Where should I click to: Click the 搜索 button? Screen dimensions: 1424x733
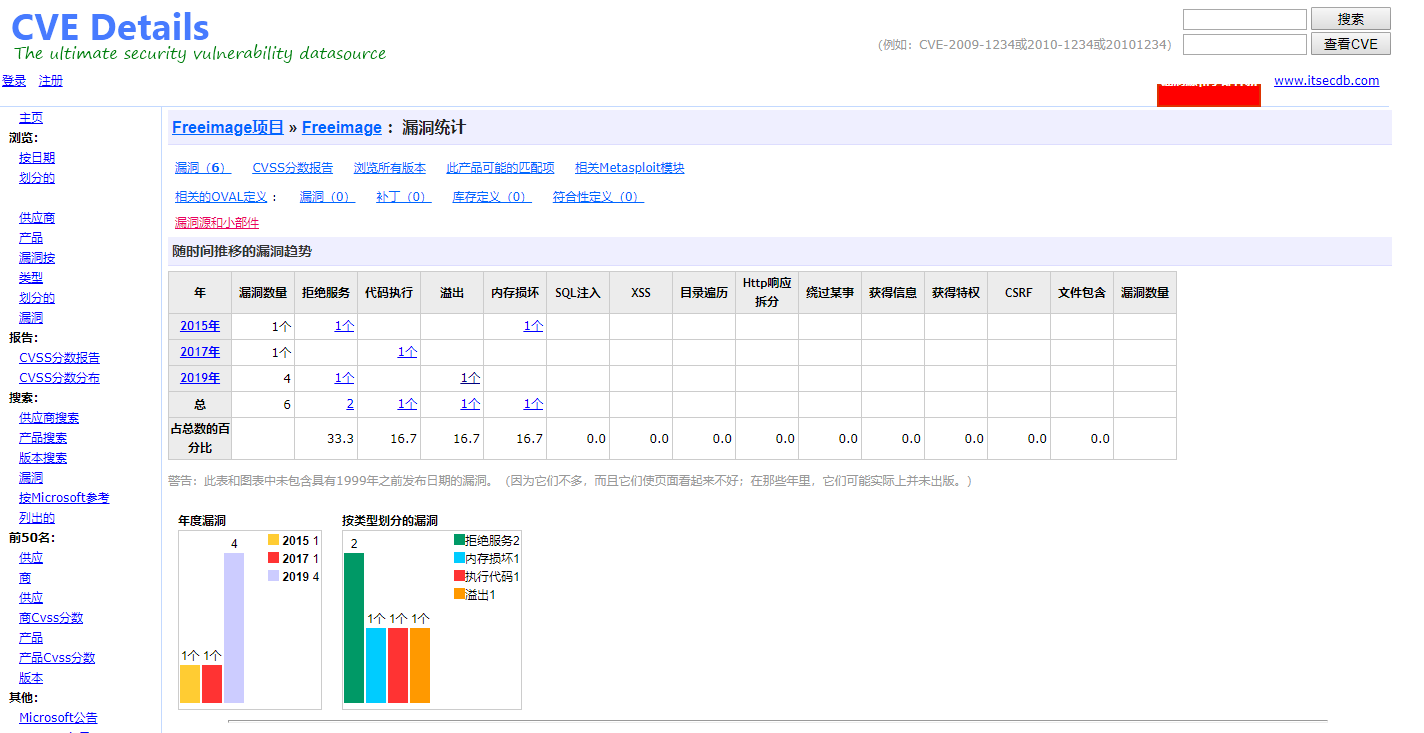pos(1350,19)
